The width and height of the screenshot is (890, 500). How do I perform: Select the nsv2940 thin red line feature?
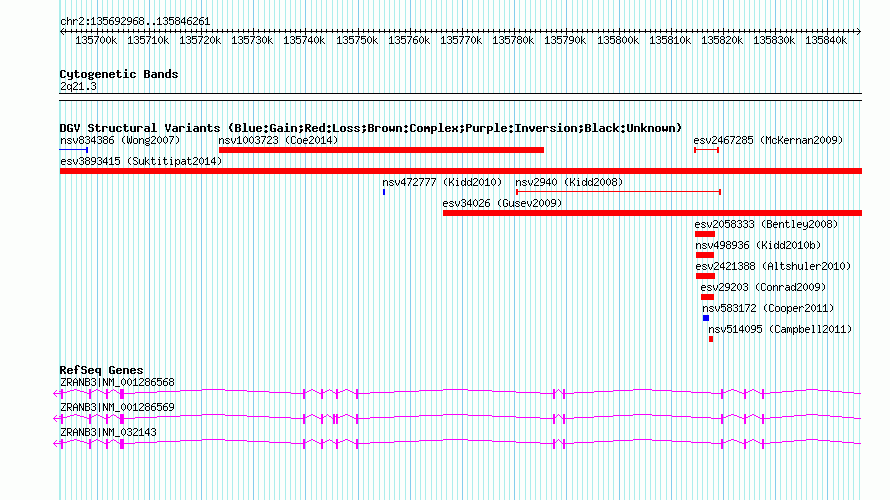(x=619, y=192)
